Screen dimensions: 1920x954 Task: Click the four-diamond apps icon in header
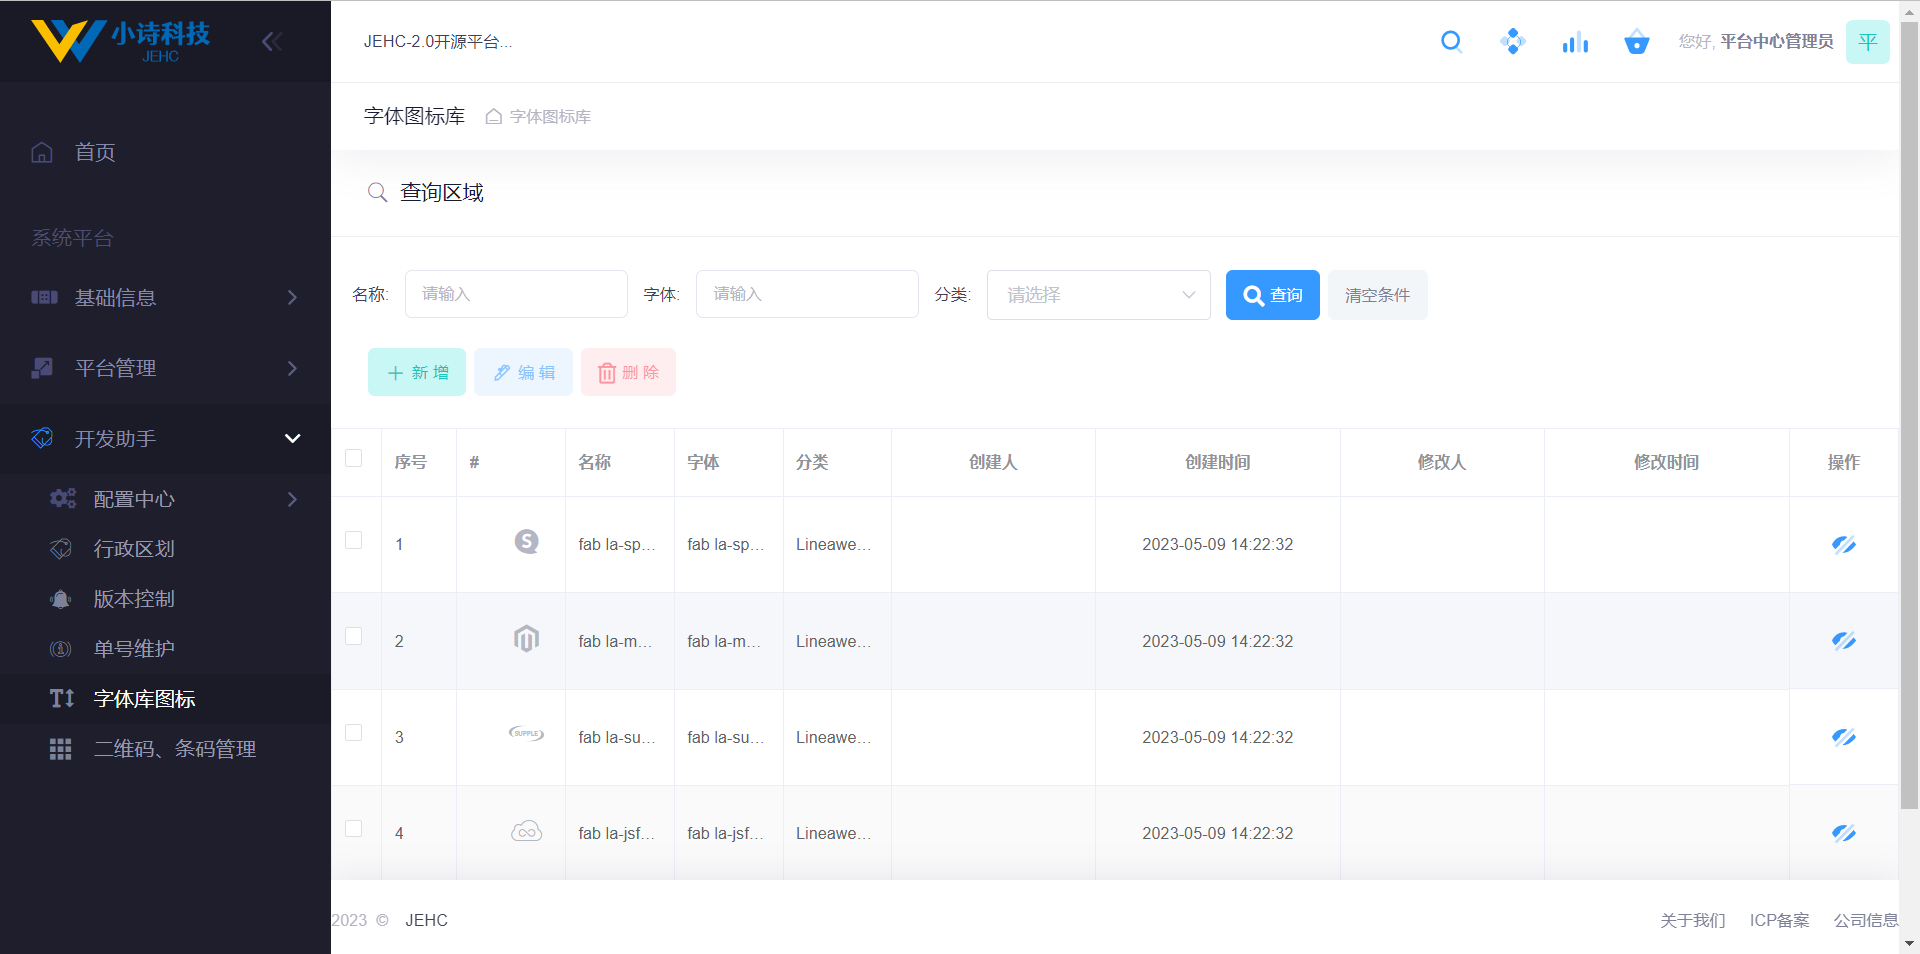pos(1513,42)
